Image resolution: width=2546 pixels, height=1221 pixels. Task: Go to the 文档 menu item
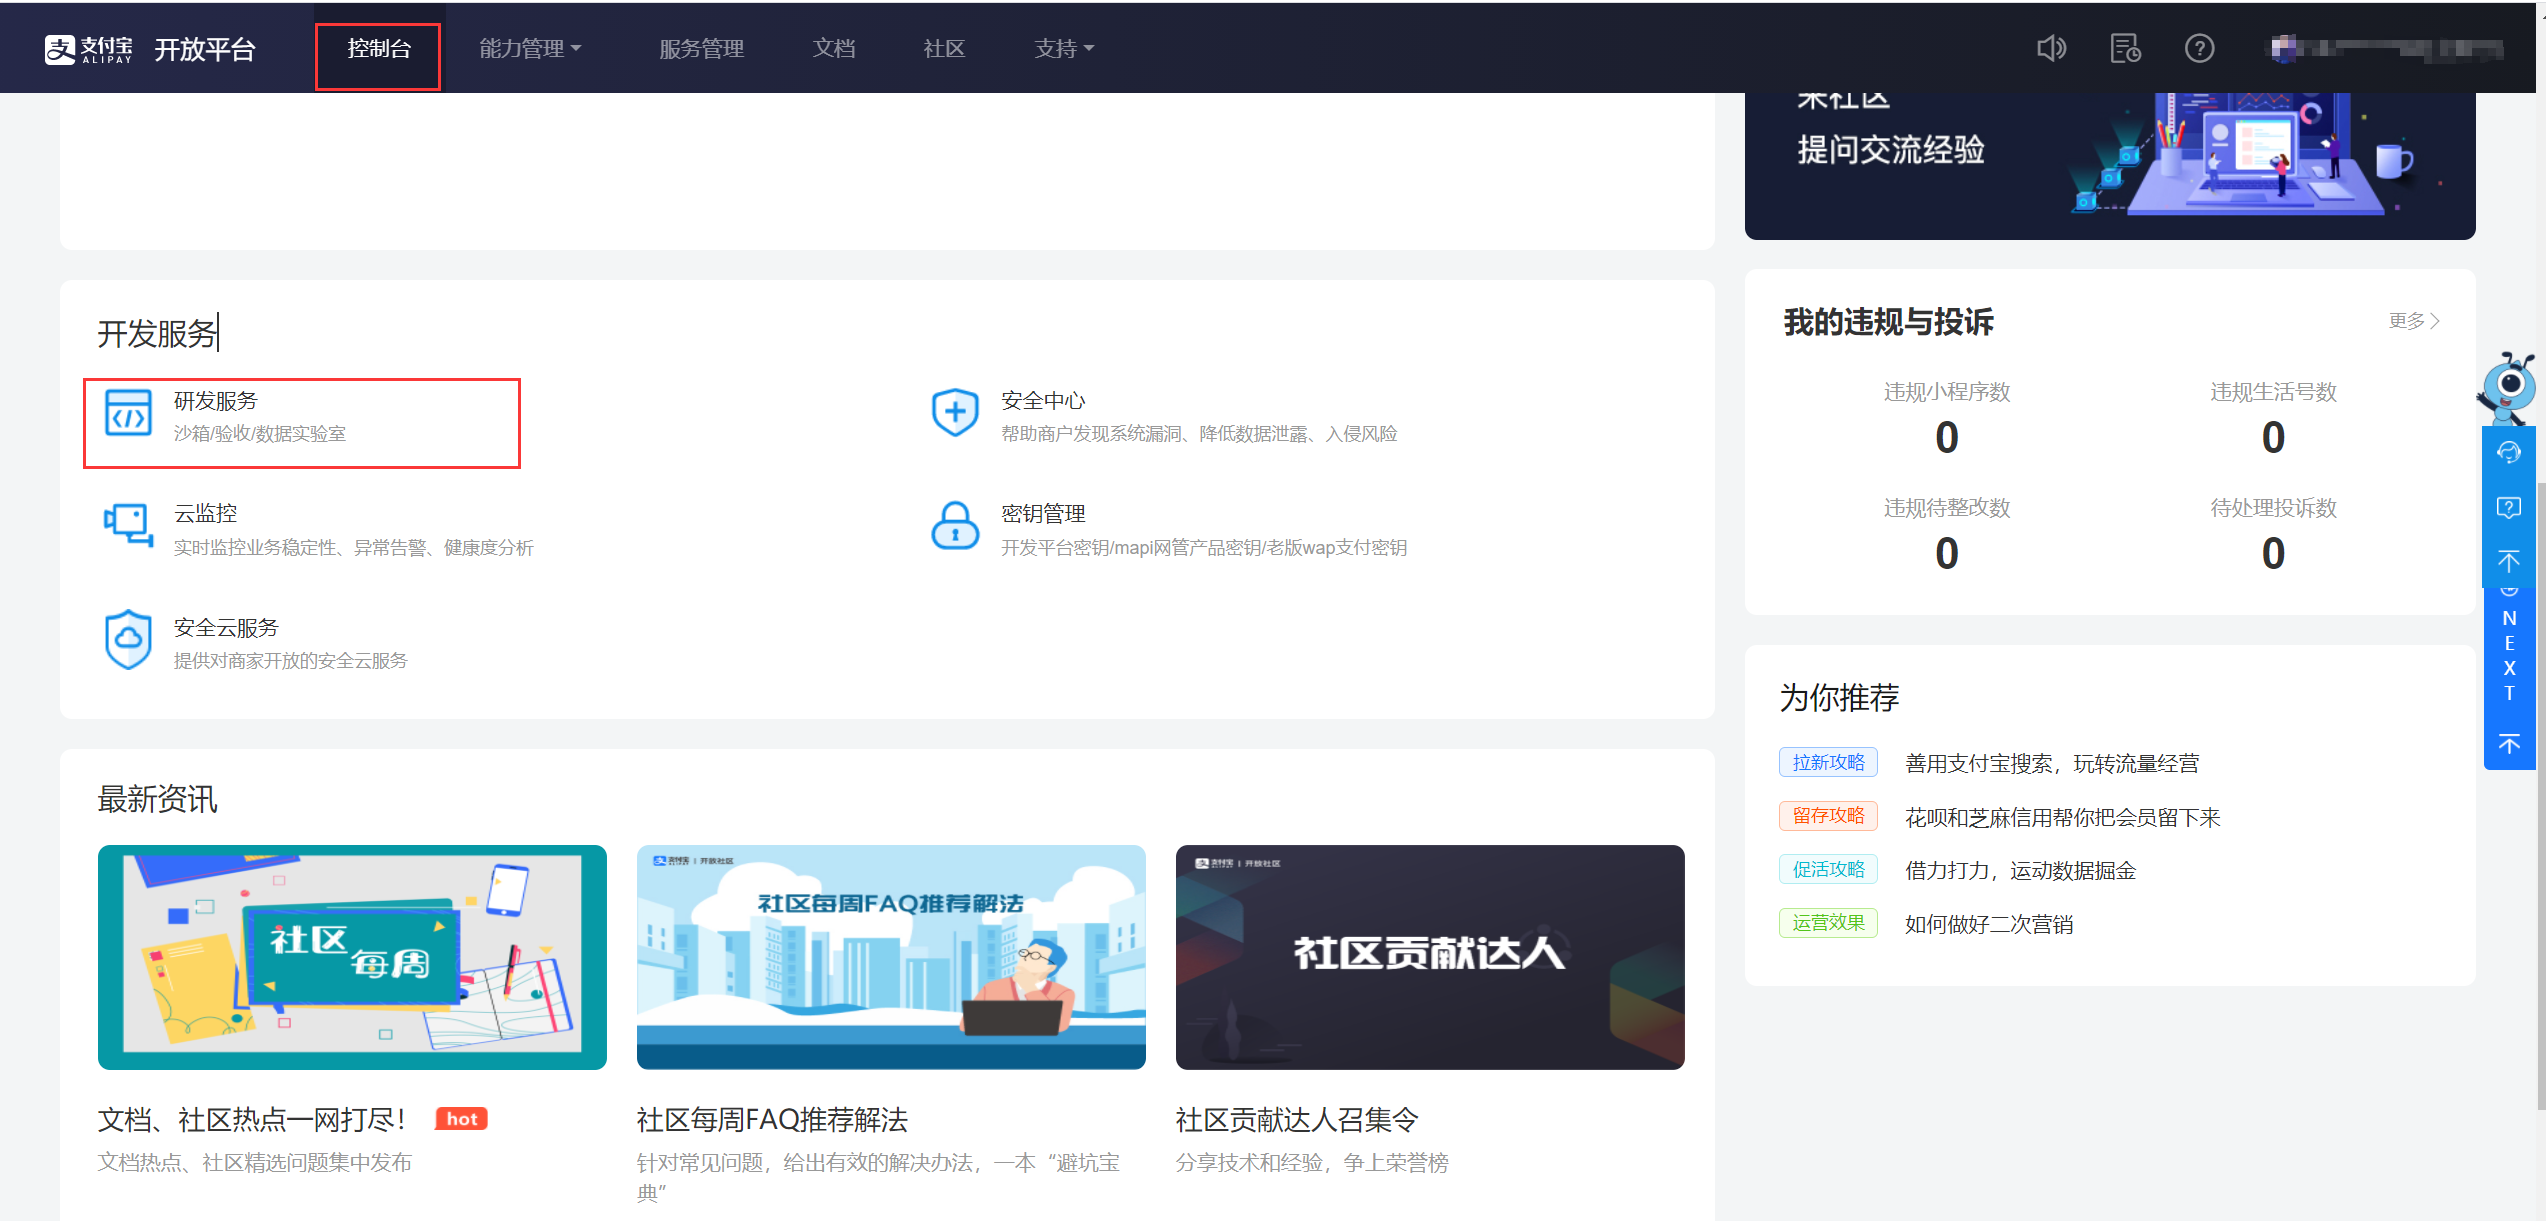pyautogui.click(x=833, y=48)
